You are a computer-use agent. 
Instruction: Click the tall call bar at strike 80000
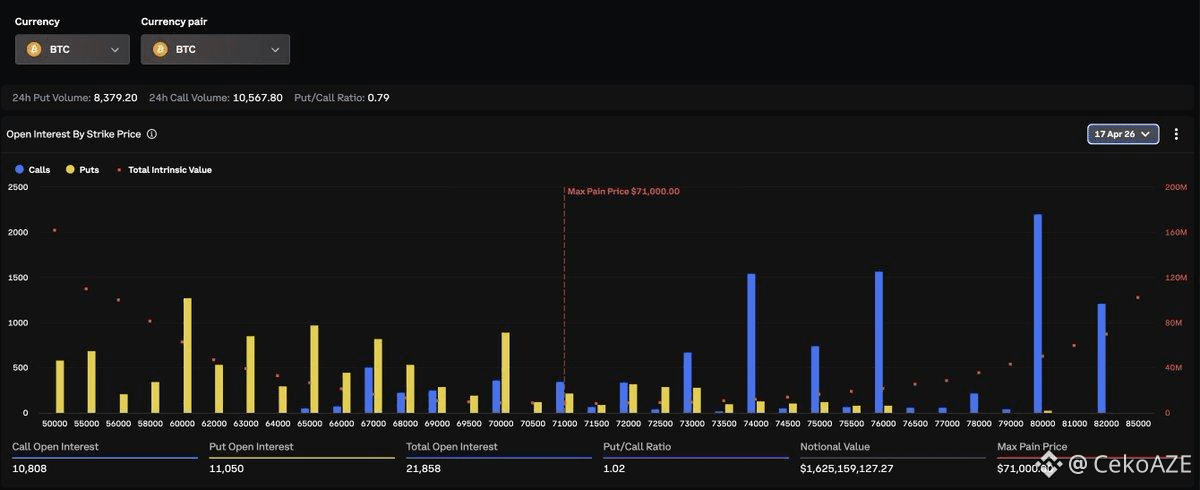tap(1038, 313)
